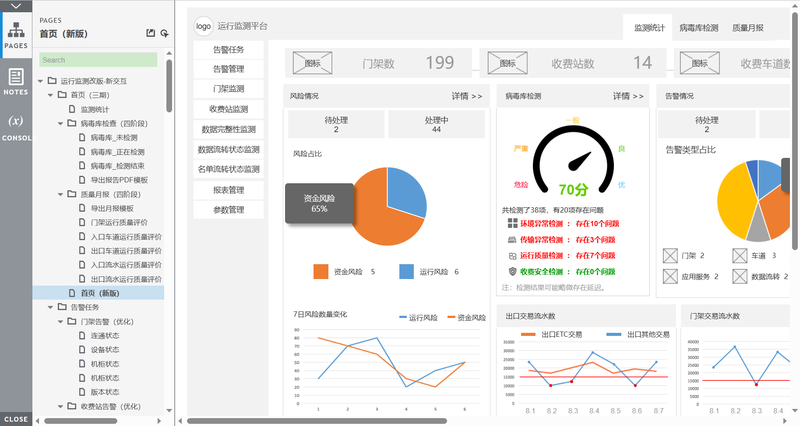Open the 设备状态 page
This screenshot has width=800, height=426.
point(105,349)
